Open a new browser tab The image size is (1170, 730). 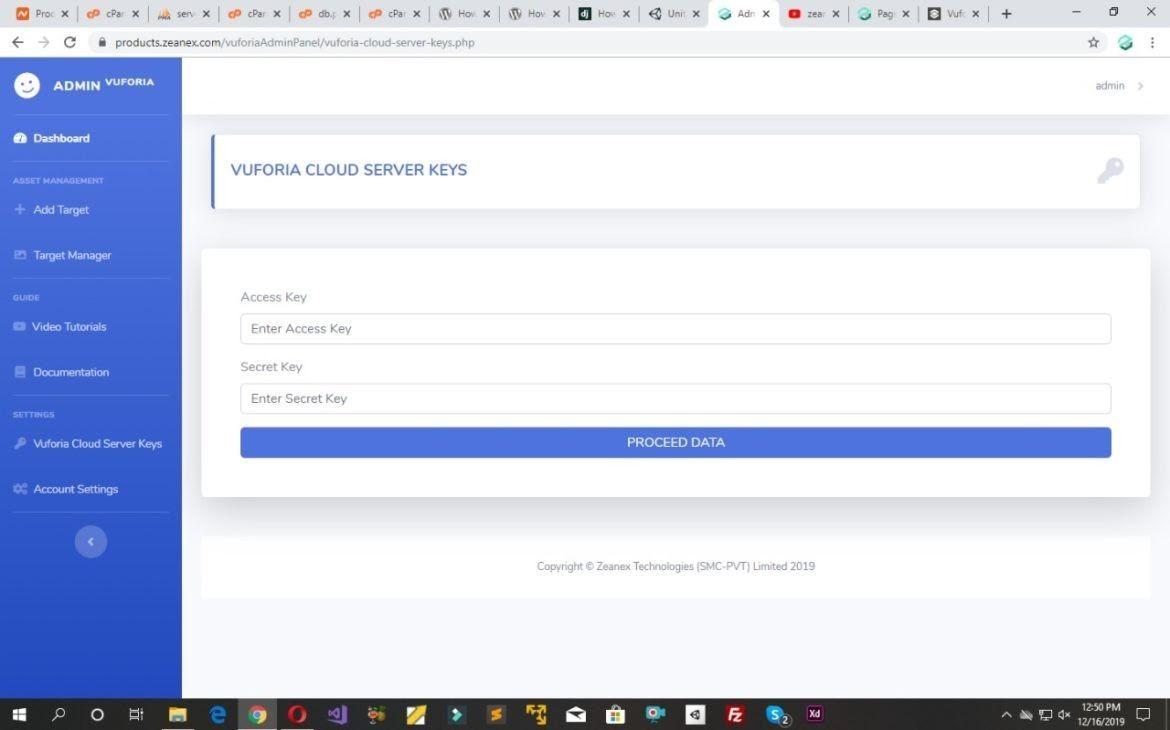(1006, 13)
